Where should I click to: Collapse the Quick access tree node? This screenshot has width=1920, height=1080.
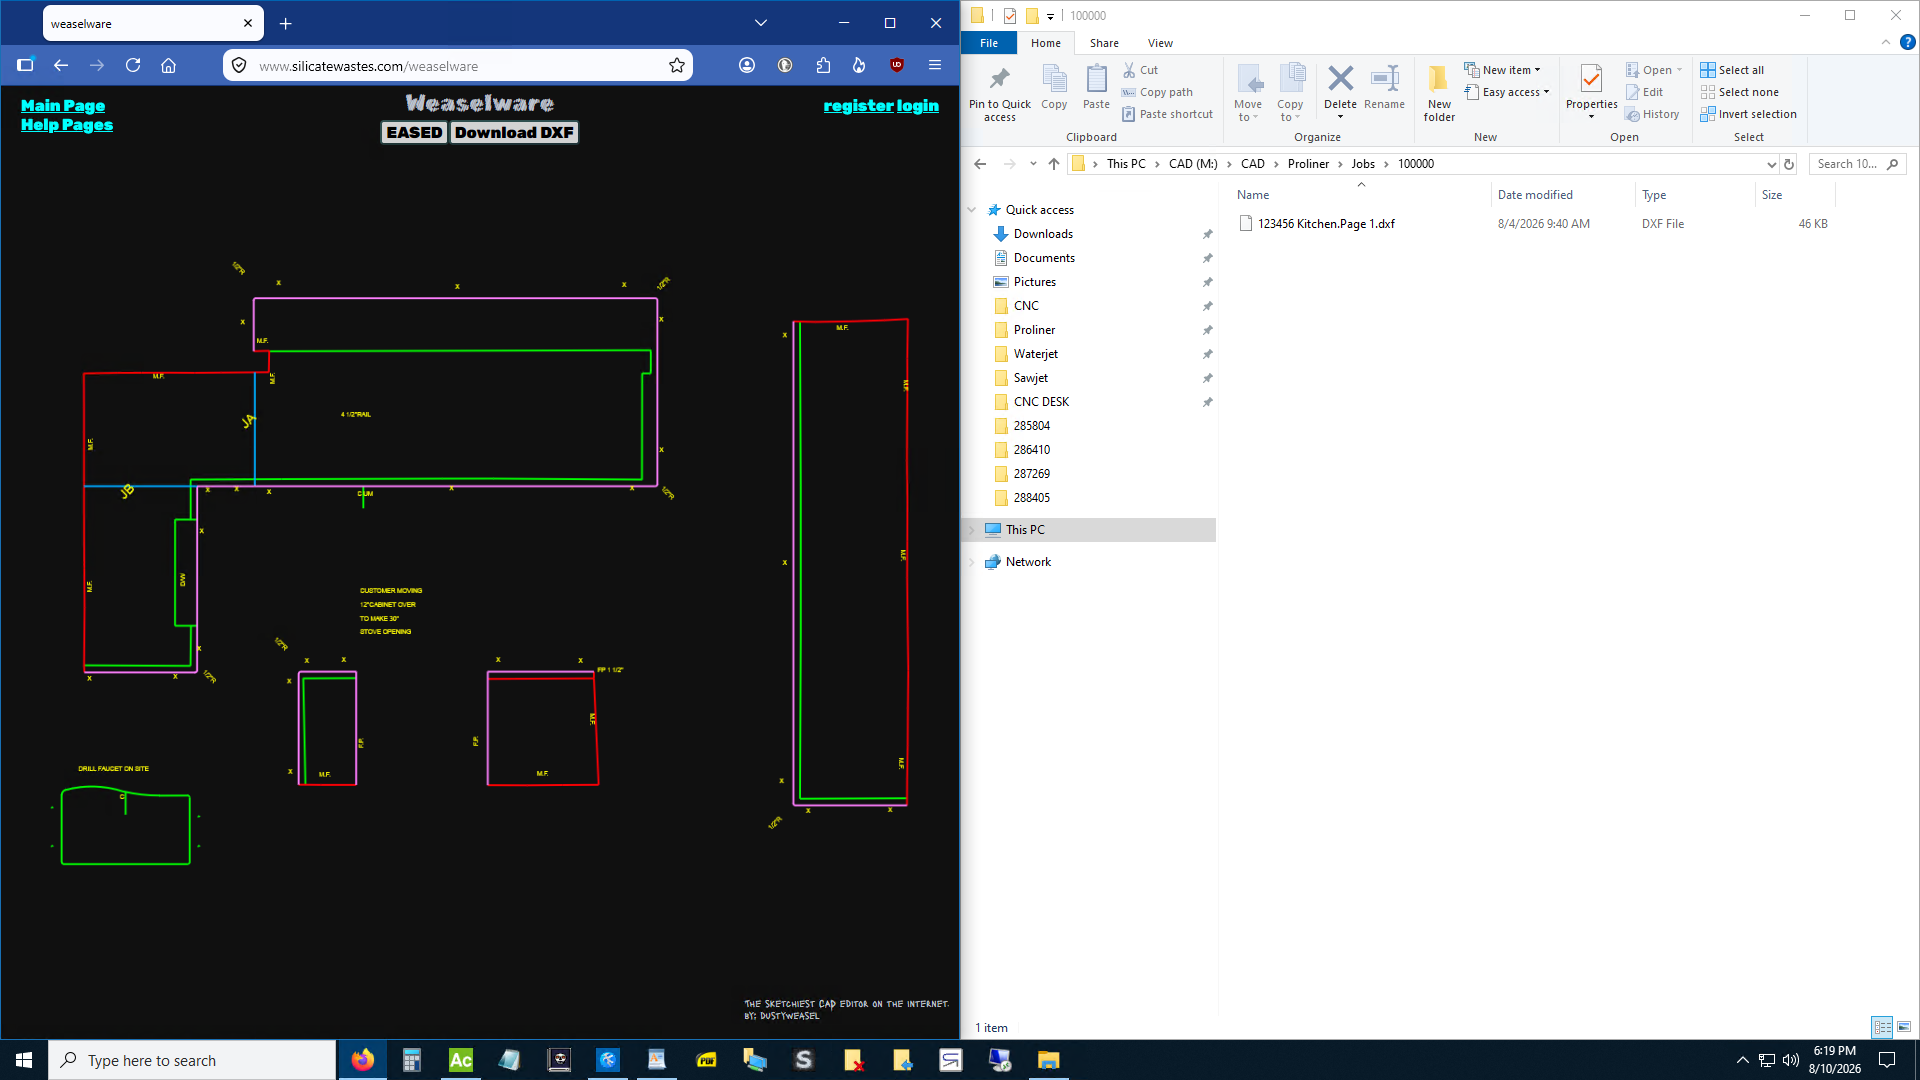(x=971, y=210)
